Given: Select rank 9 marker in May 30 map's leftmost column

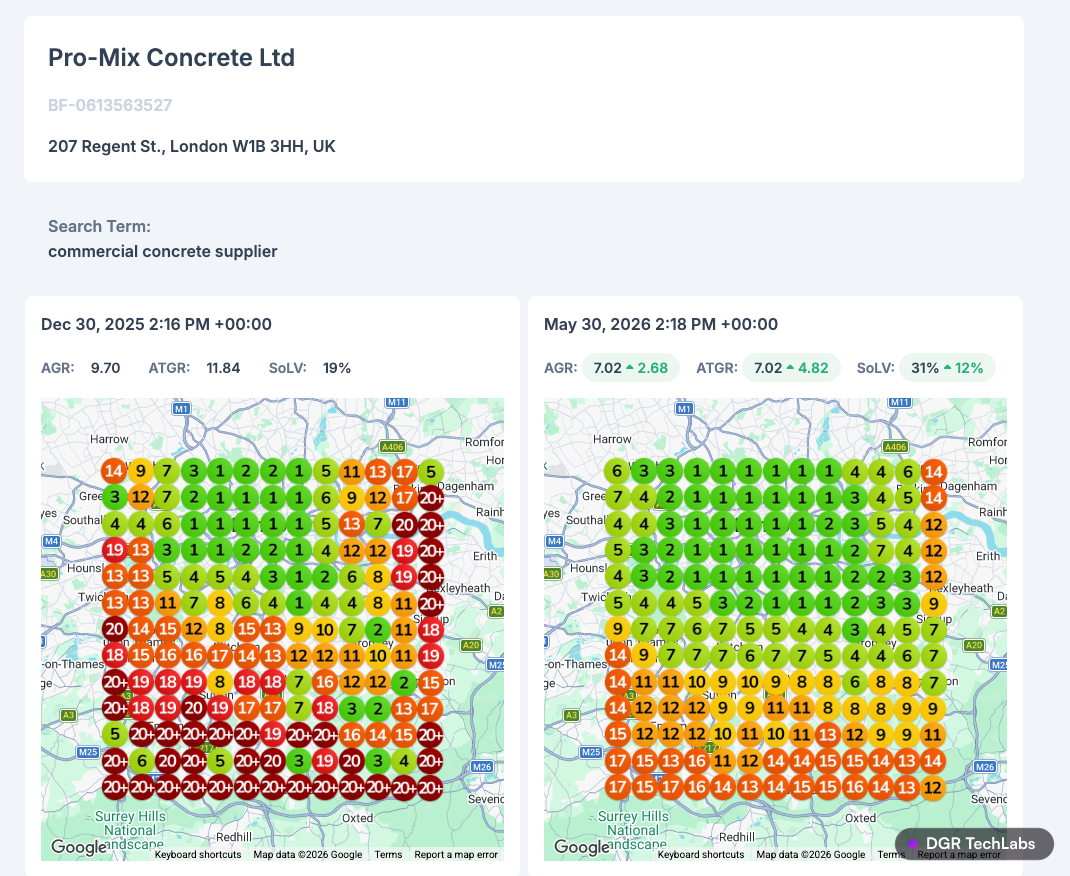Looking at the screenshot, I should 618,629.
